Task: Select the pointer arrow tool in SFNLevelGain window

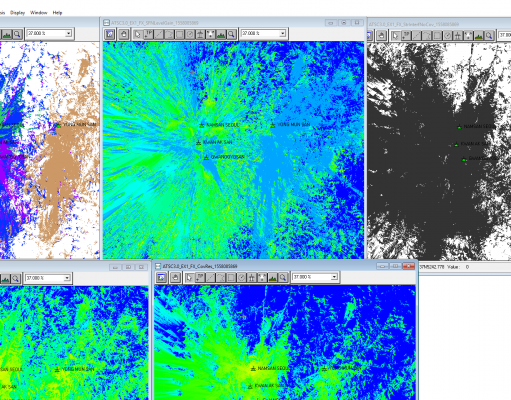Action: [x=138, y=34]
